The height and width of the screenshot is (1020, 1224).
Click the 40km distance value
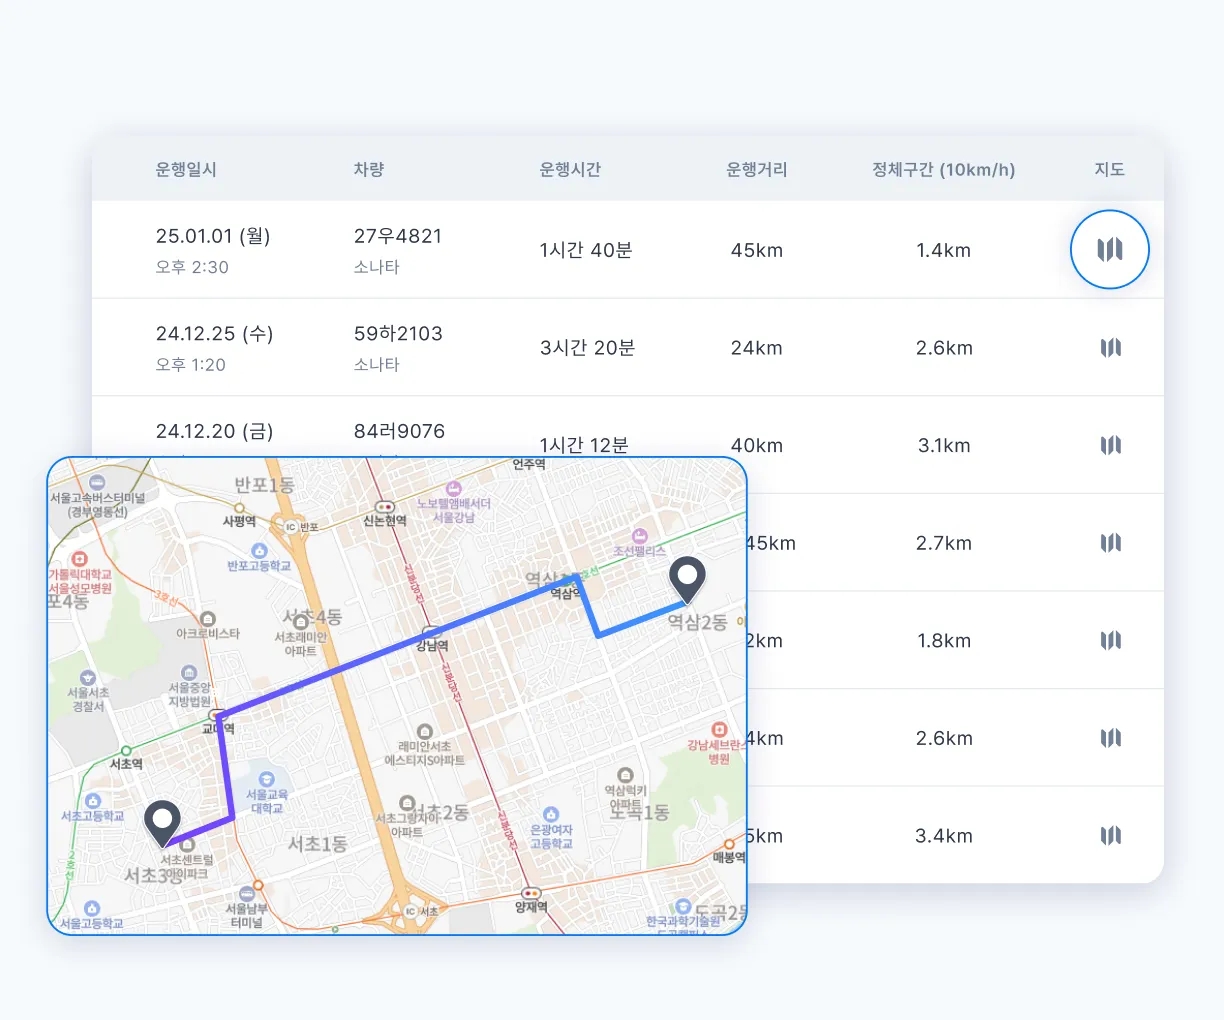click(757, 445)
